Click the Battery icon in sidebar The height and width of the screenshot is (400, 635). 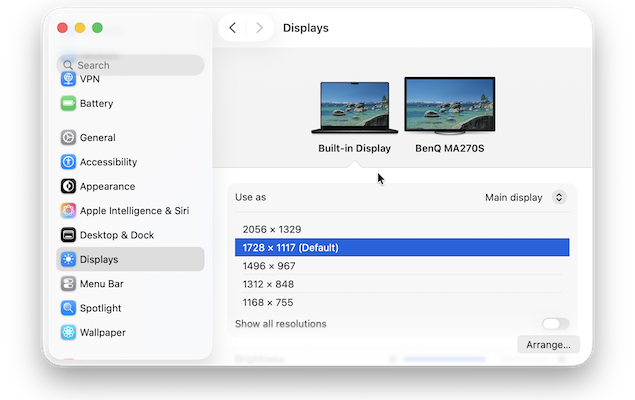(x=68, y=103)
